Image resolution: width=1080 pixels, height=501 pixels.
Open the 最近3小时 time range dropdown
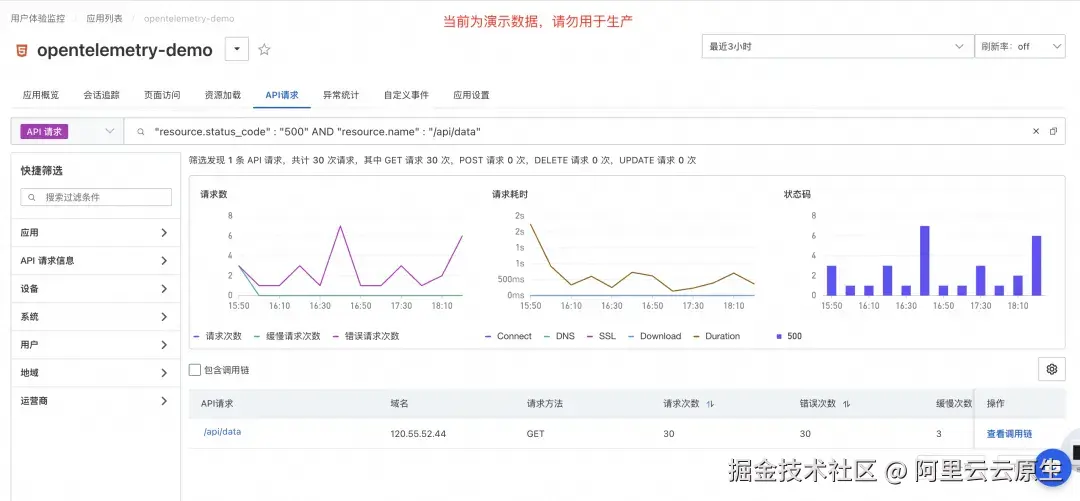(x=836, y=46)
